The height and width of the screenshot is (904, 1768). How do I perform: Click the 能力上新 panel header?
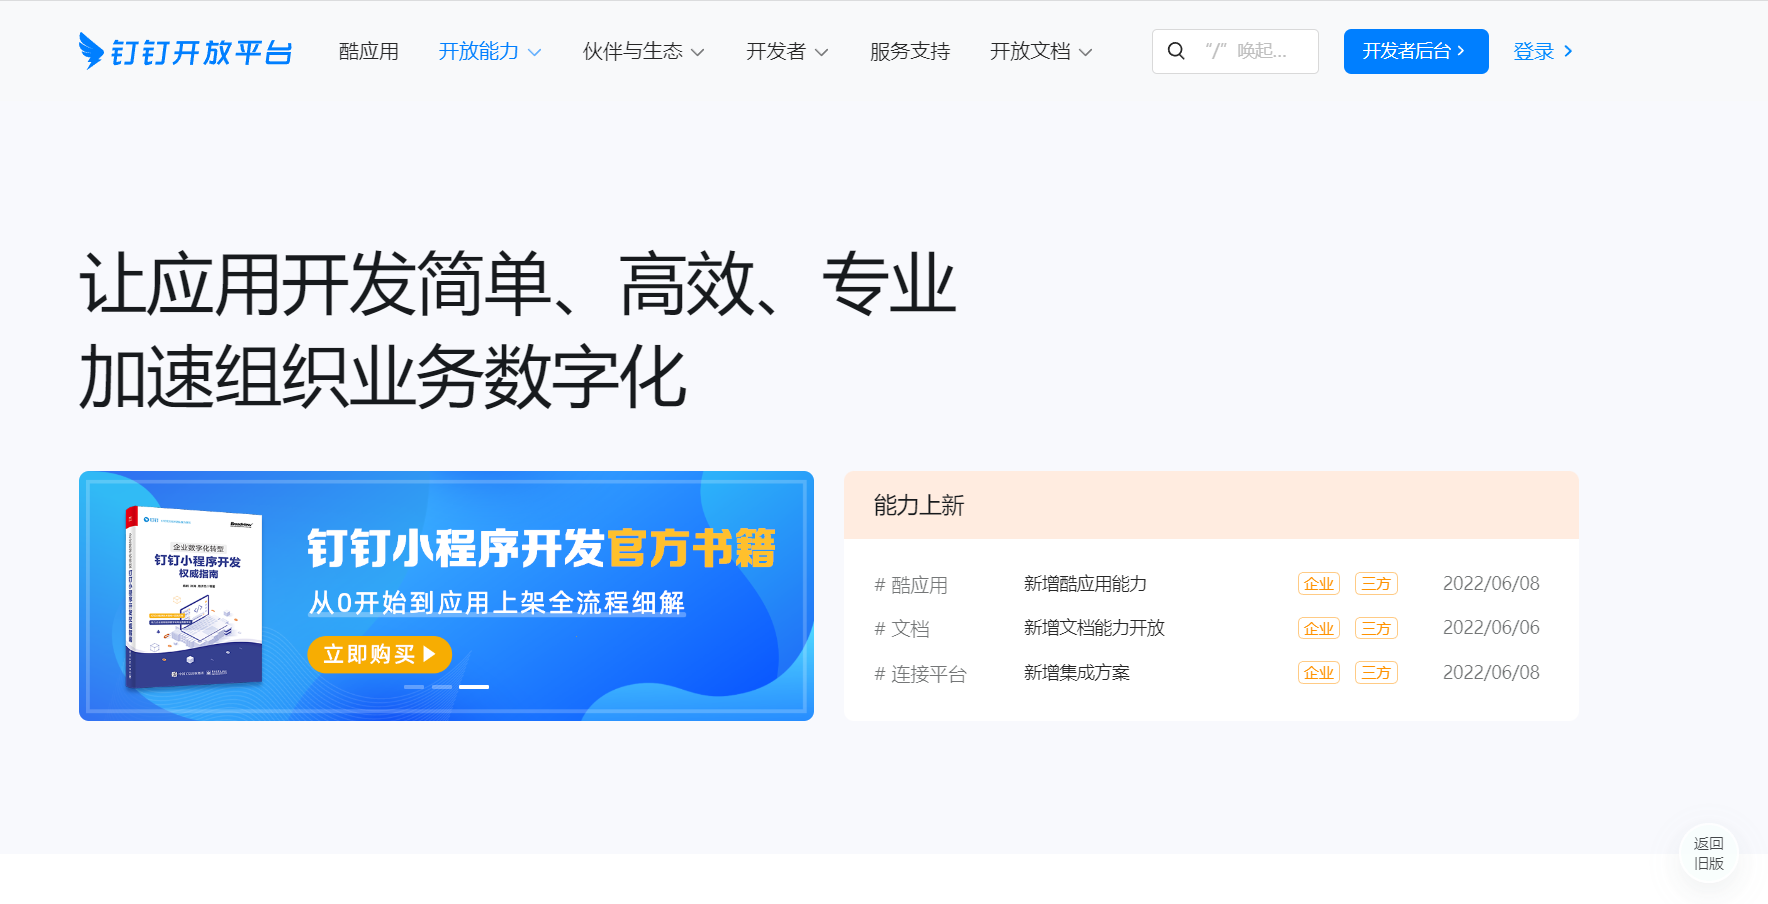pyautogui.click(x=1211, y=505)
